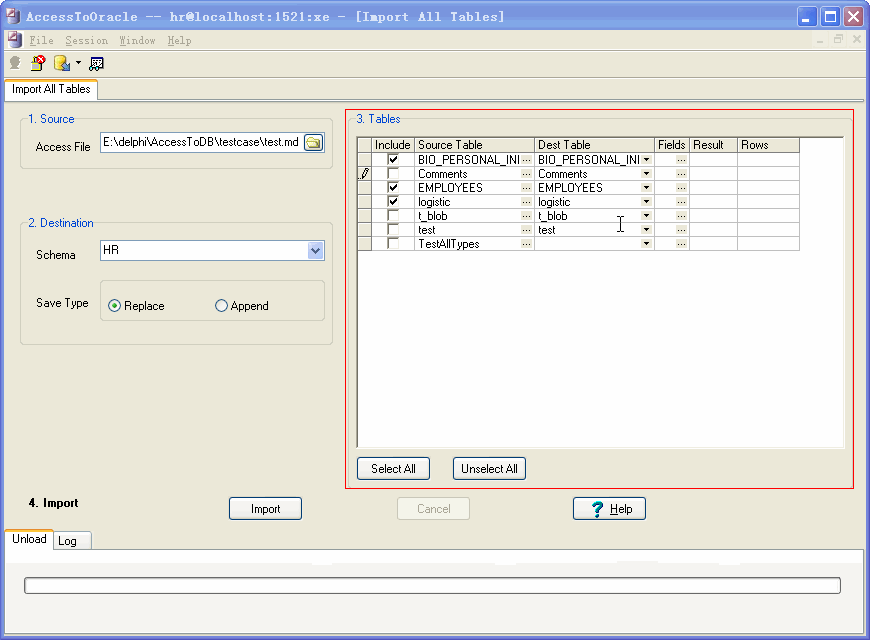Image resolution: width=870 pixels, height=640 pixels.
Task: Expand Dest Table dropdown for test
Action: [x=646, y=229]
